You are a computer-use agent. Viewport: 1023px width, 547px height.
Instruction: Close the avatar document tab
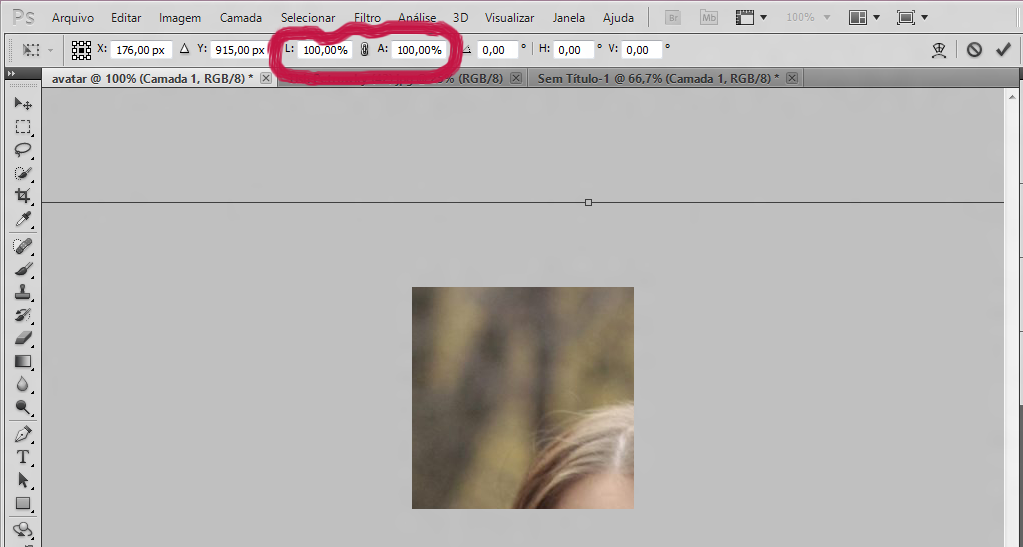266,78
